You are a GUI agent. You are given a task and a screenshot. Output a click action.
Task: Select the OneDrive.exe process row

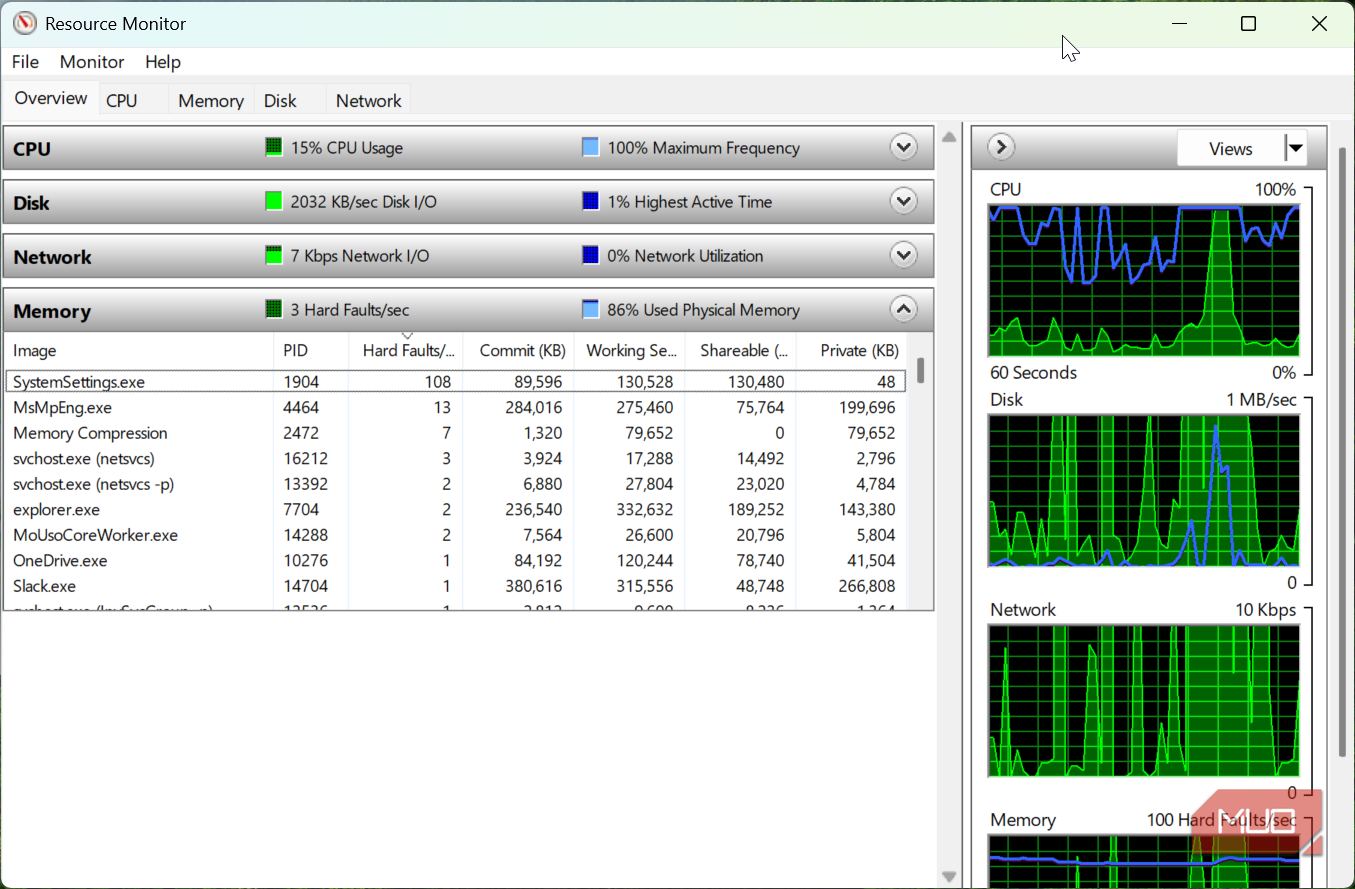click(455, 561)
